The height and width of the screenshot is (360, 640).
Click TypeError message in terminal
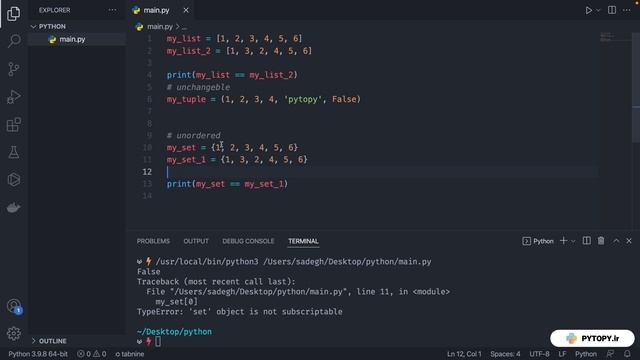coord(240,312)
